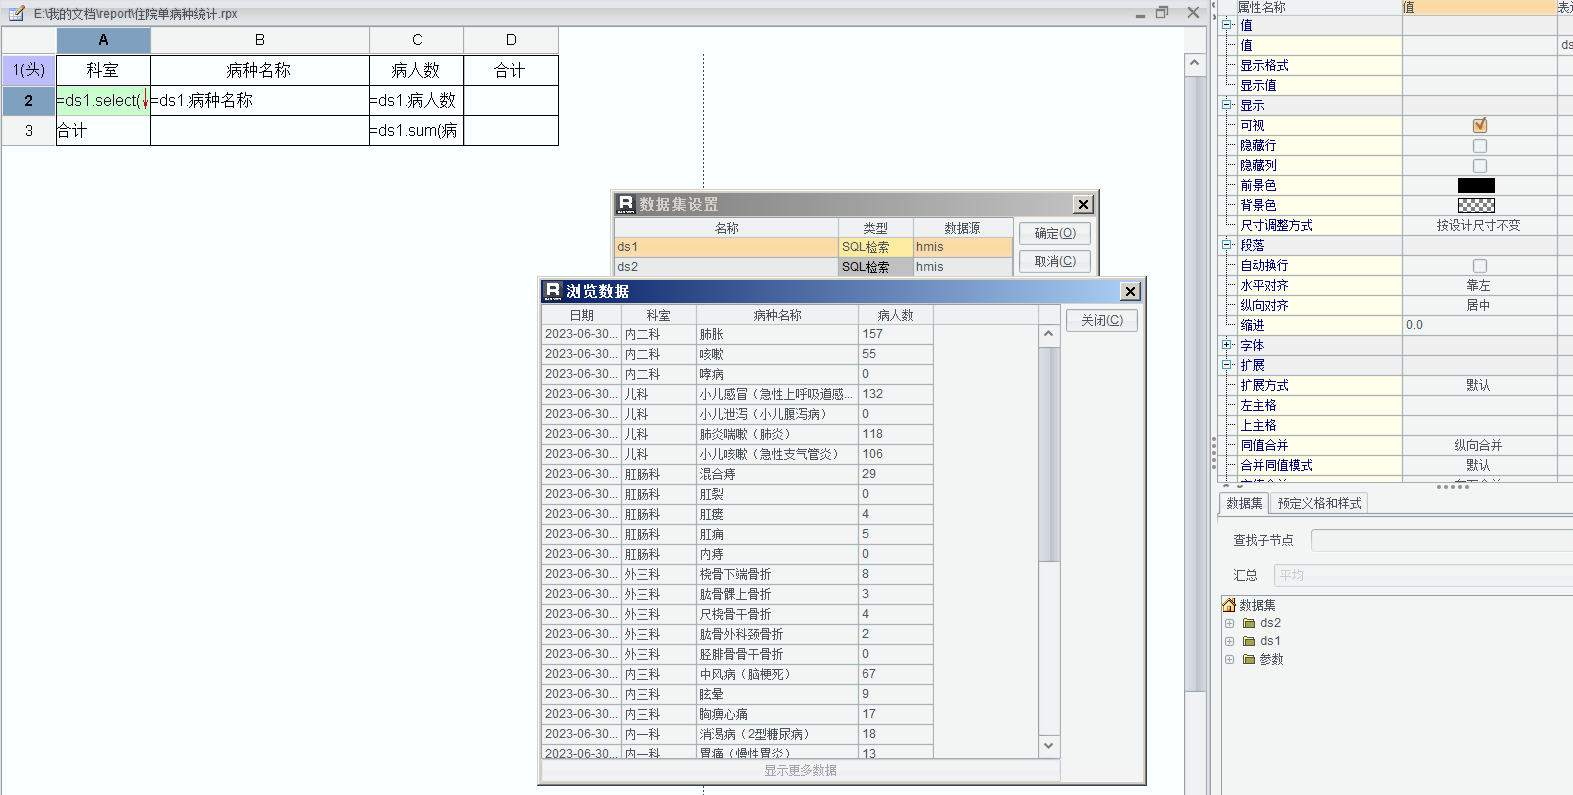1573x795 pixels.
Task: Click the ds2 folder icon in dataset tree
Action: click(1249, 623)
